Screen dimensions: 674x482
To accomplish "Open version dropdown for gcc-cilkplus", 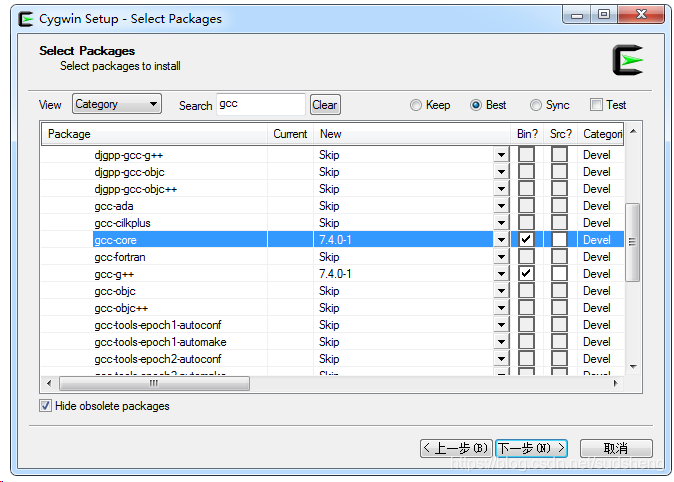I will [501, 223].
